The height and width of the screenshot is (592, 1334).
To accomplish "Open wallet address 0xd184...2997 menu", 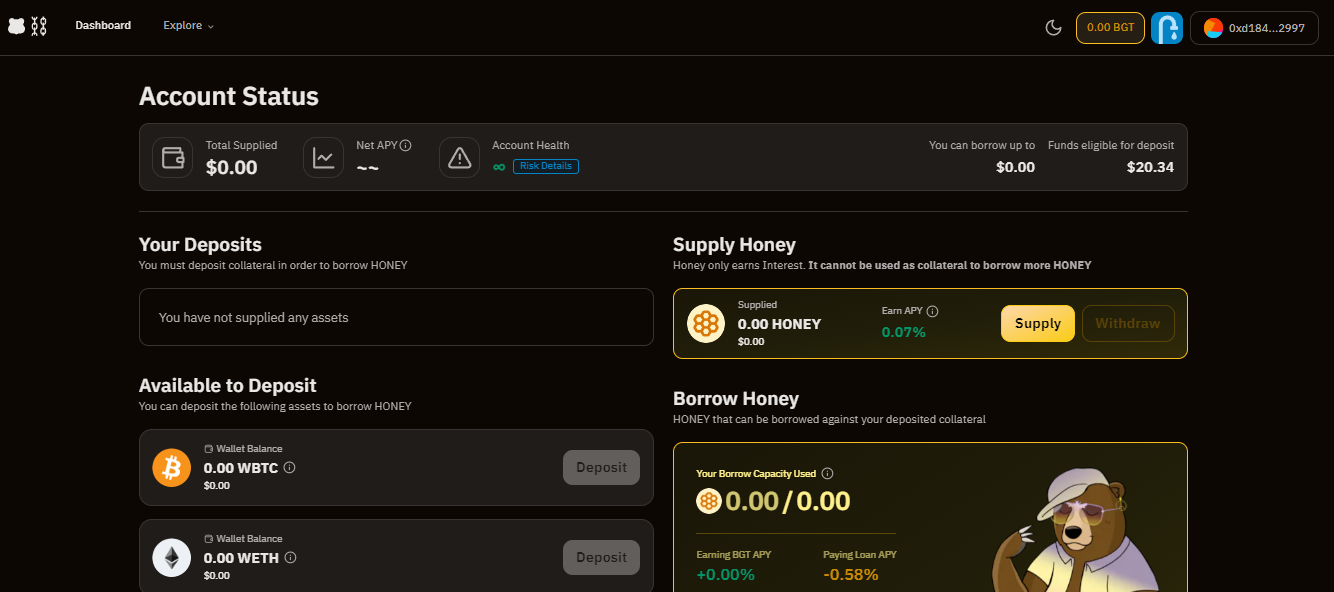I will tap(1254, 28).
